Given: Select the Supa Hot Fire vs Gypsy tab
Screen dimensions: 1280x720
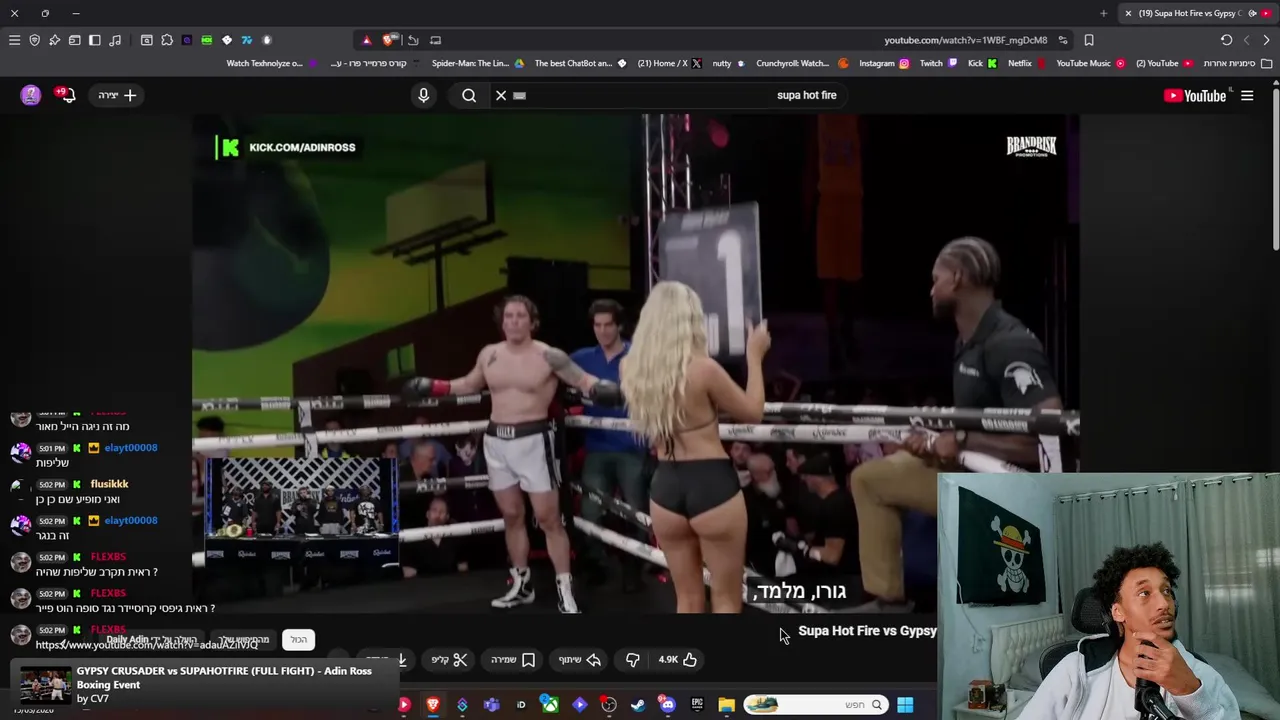Looking at the screenshot, I should coord(1195,13).
